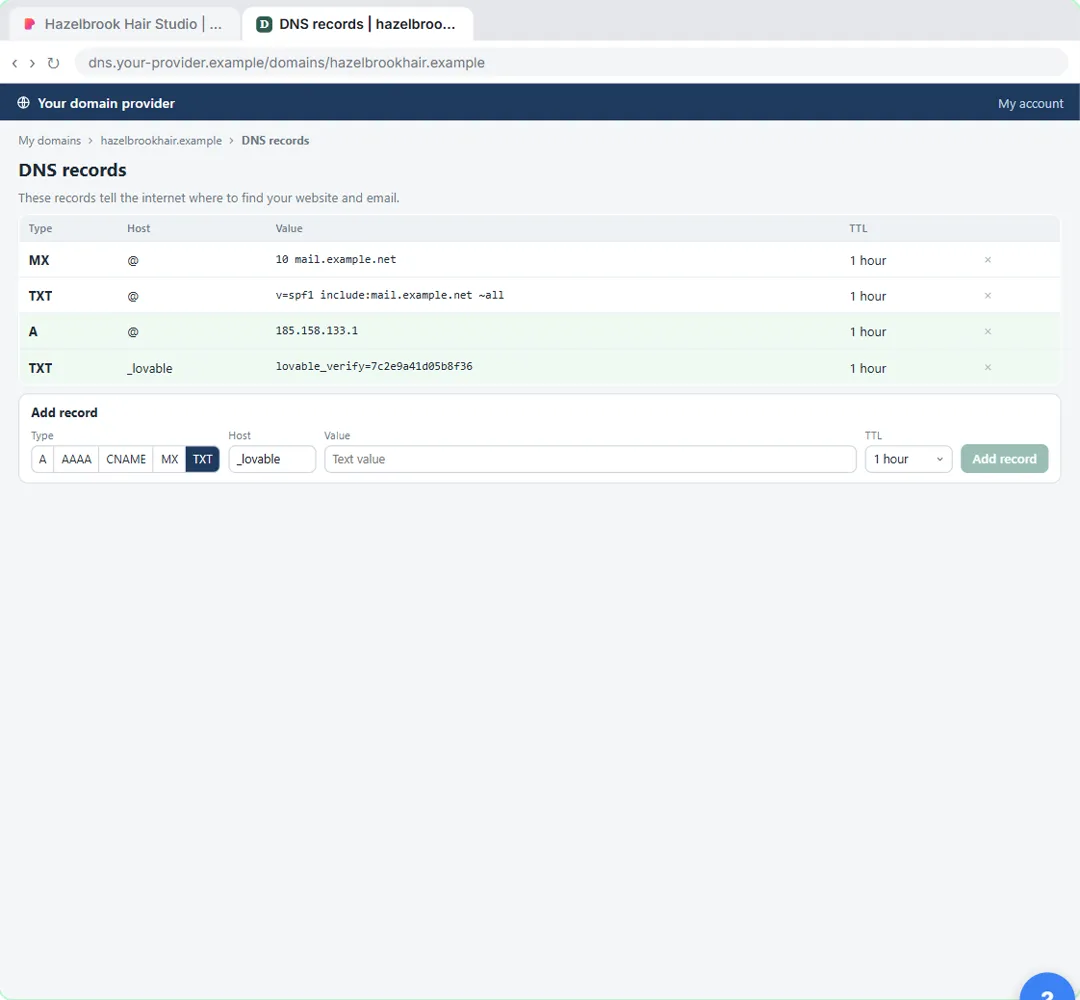This screenshot has height=1000, width=1080.
Task: Click the DNS records page heading
Action: coord(72,170)
